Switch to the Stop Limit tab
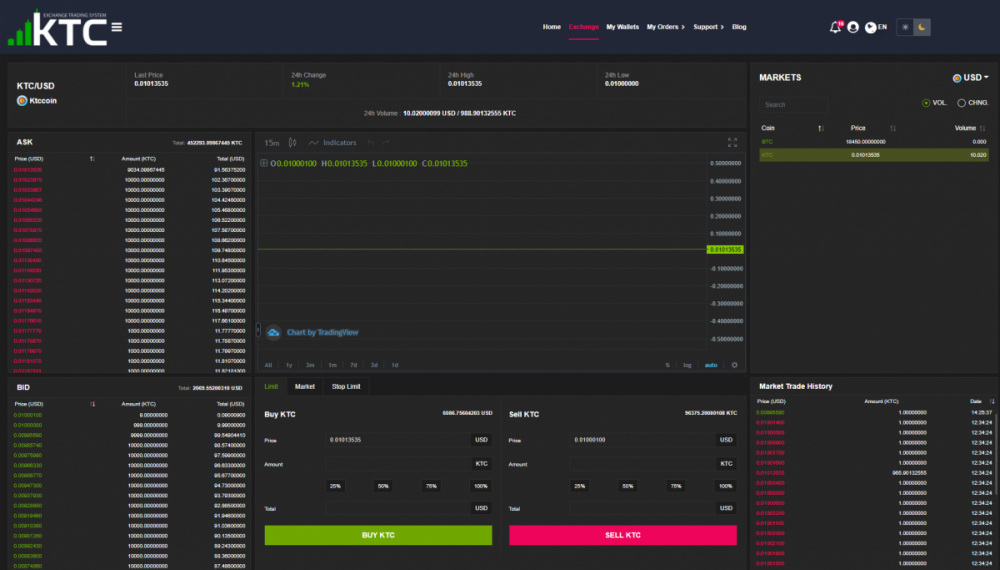The width and height of the screenshot is (1000, 570). [346, 386]
